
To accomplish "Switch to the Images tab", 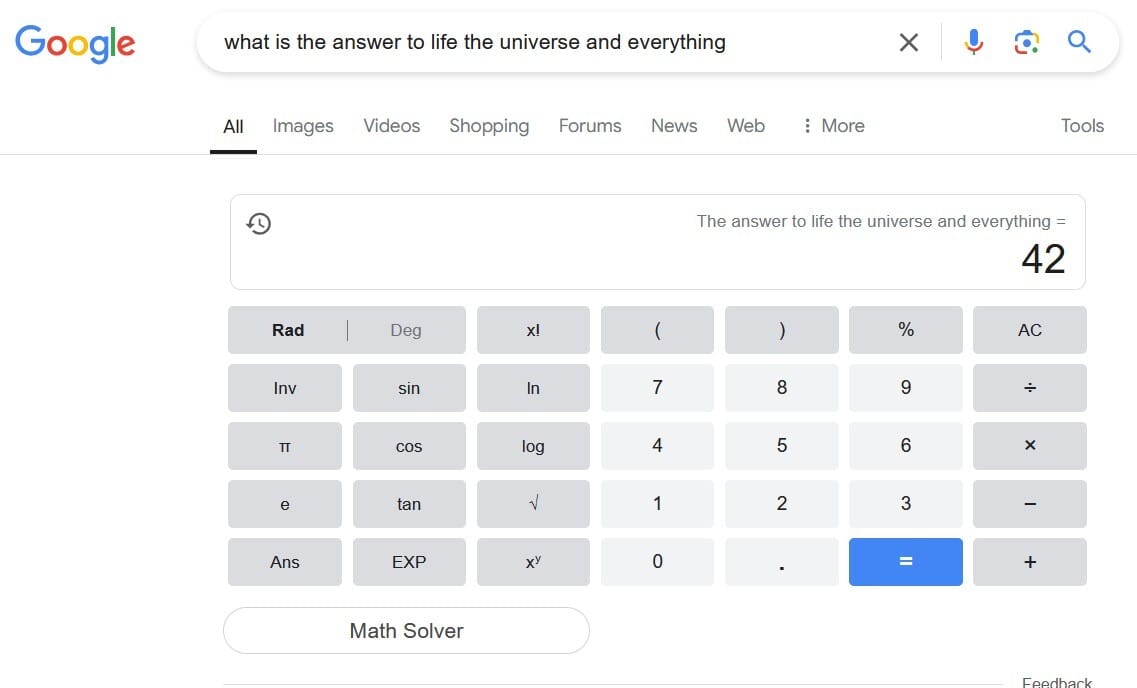I will coord(303,126).
